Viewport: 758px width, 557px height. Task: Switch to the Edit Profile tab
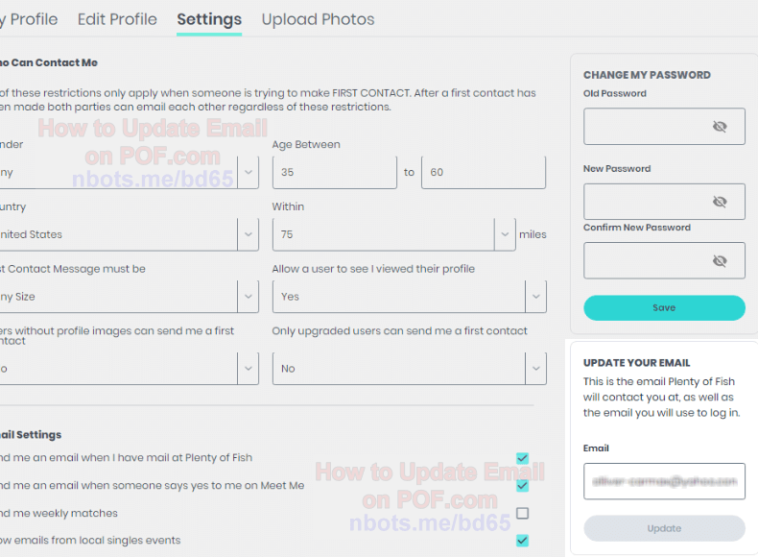pyautogui.click(x=117, y=19)
